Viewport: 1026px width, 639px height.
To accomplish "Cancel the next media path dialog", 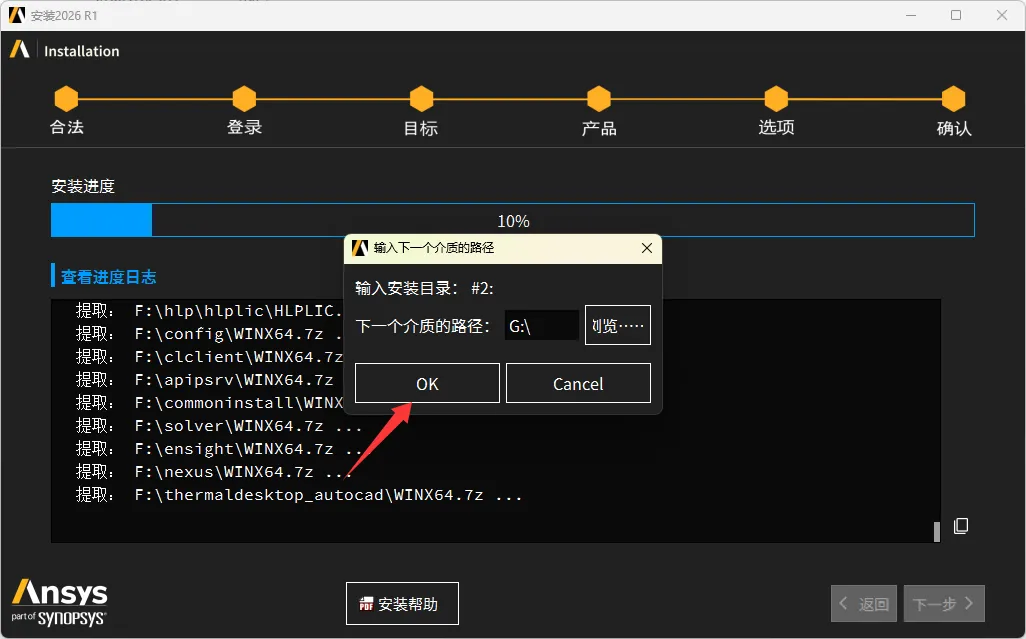I will pos(578,383).
